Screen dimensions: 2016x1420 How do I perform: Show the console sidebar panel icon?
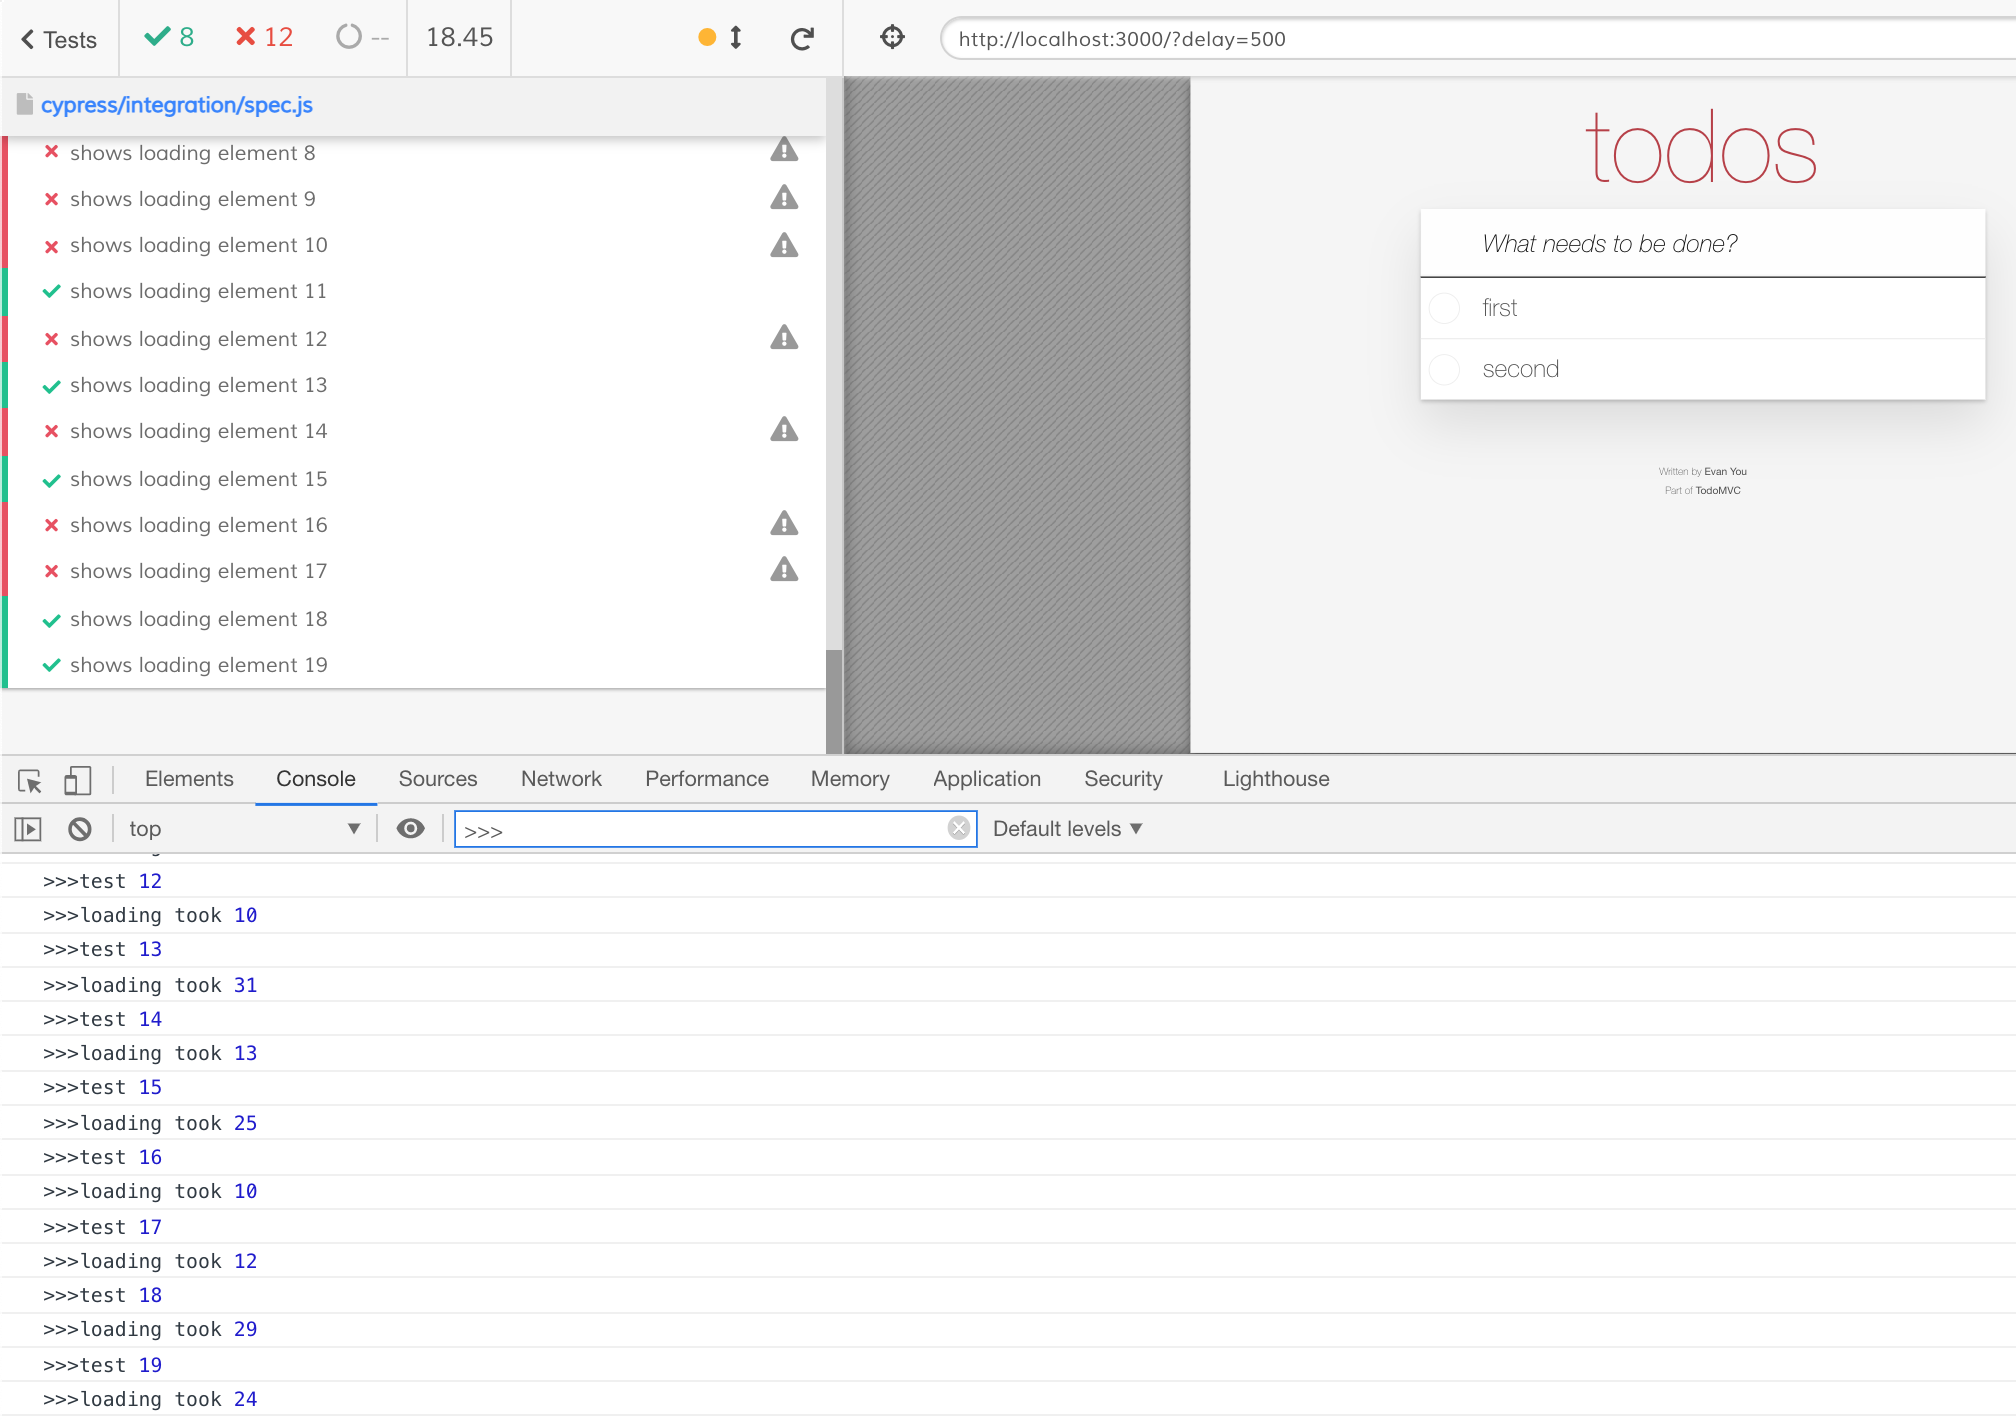coord(28,829)
